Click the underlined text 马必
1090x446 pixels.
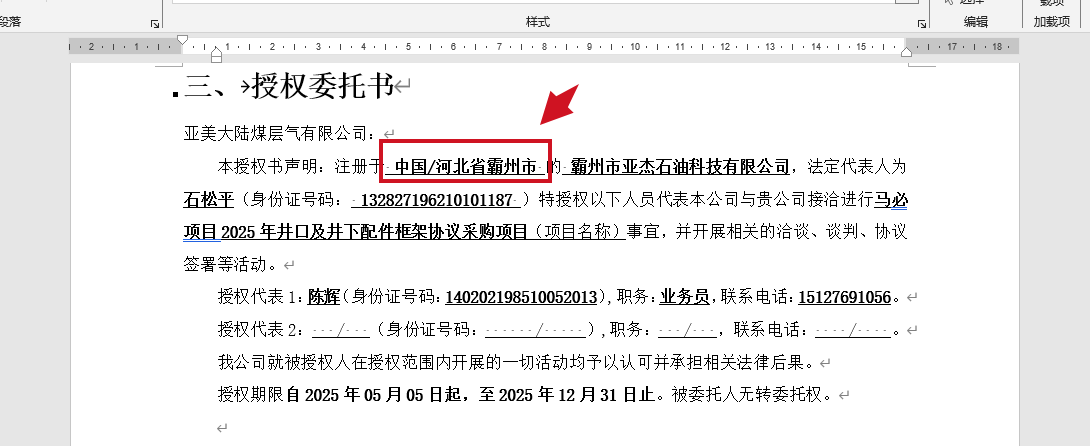pos(891,200)
